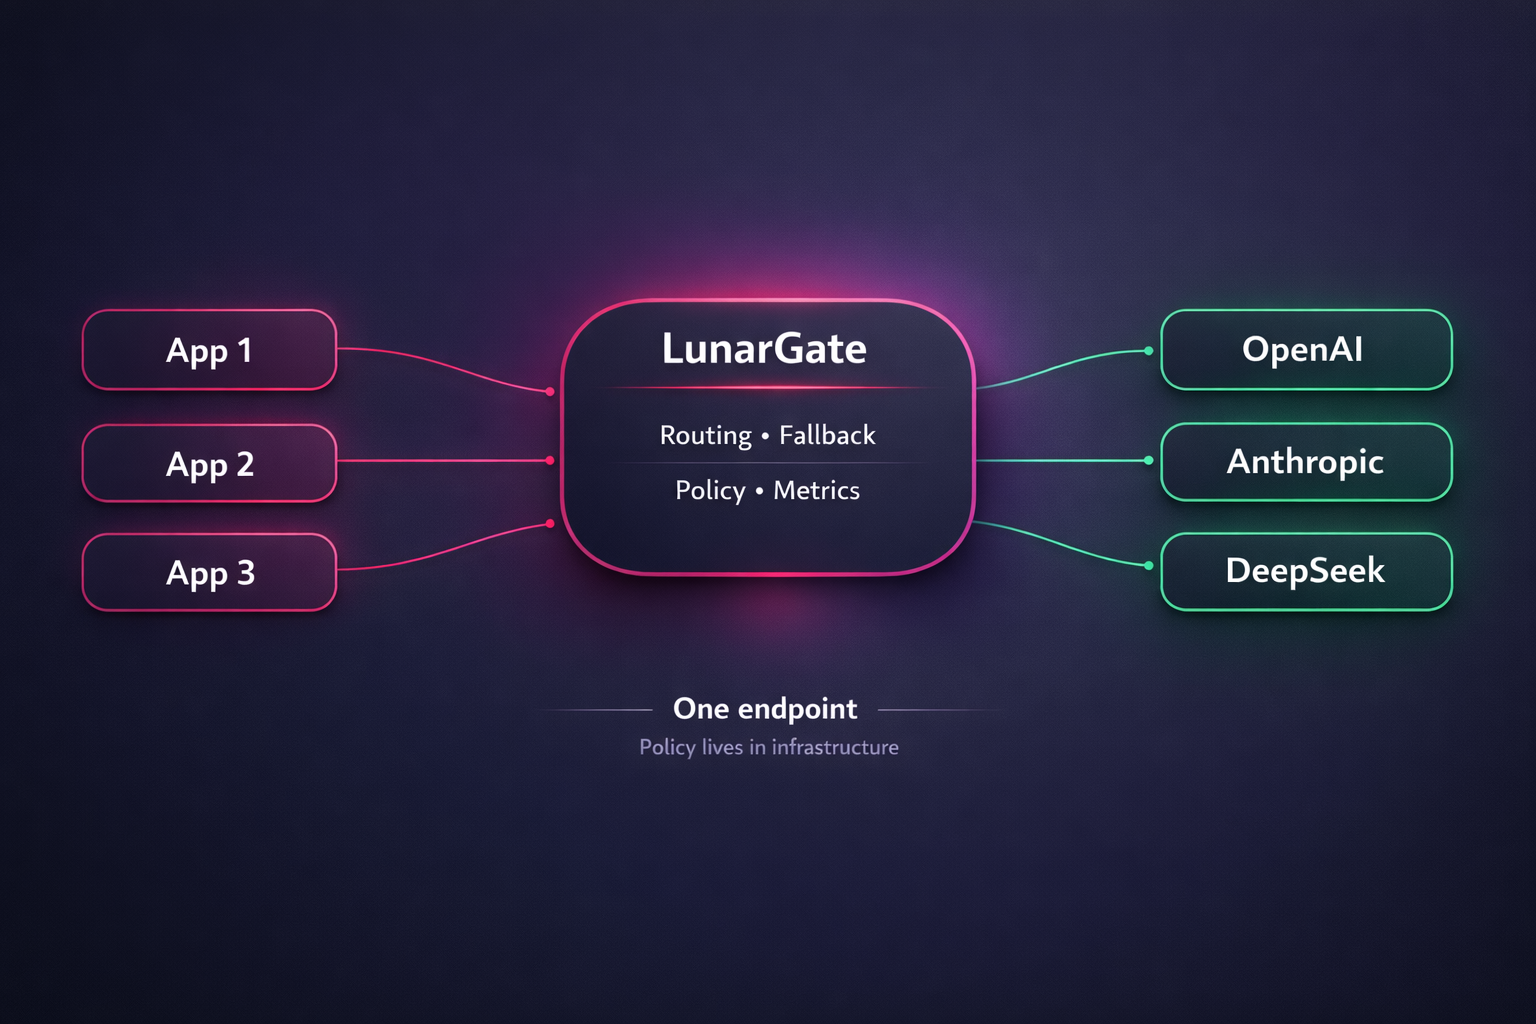
Task: Open the DeepSeek provider node
Action: click(1305, 570)
